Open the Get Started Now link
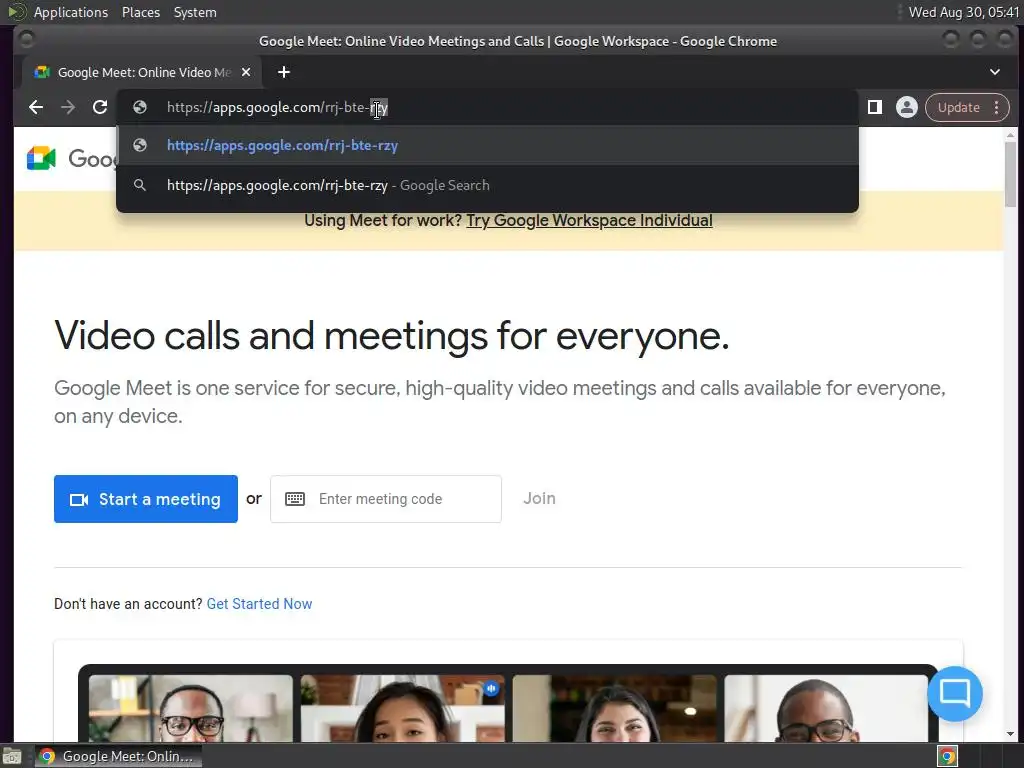Screen dimensions: 1024x768 (259, 603)
